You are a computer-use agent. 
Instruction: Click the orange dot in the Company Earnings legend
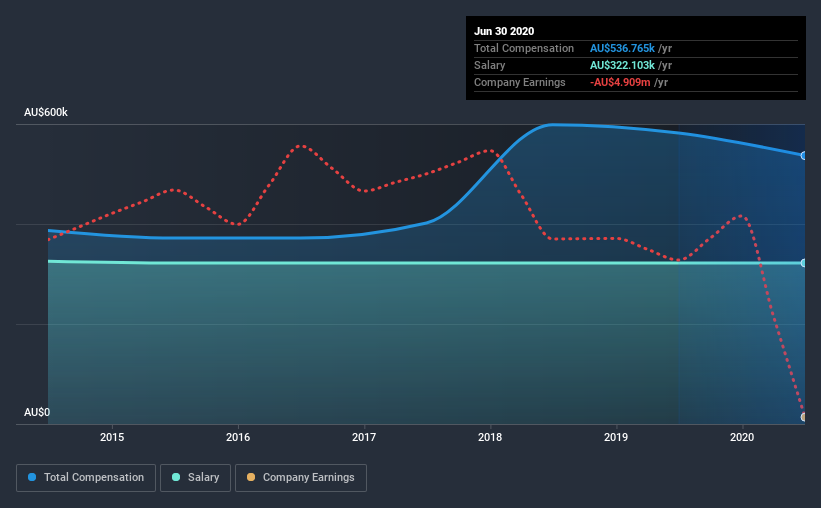coord(251,477)
